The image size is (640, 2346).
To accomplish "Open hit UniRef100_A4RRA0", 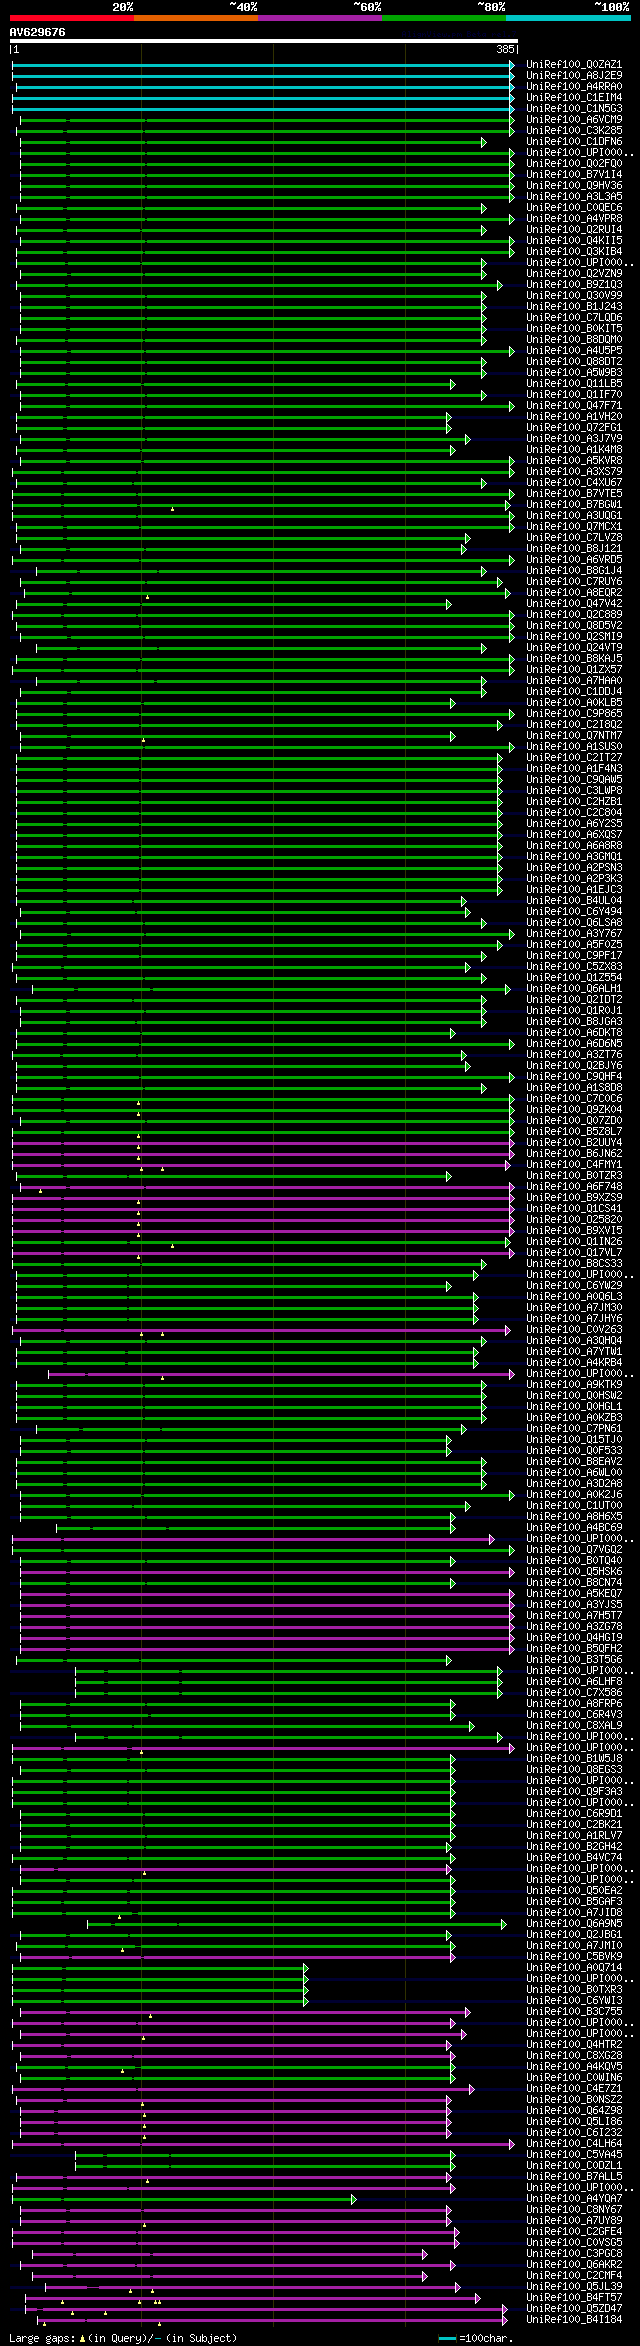I will (574, 86).
